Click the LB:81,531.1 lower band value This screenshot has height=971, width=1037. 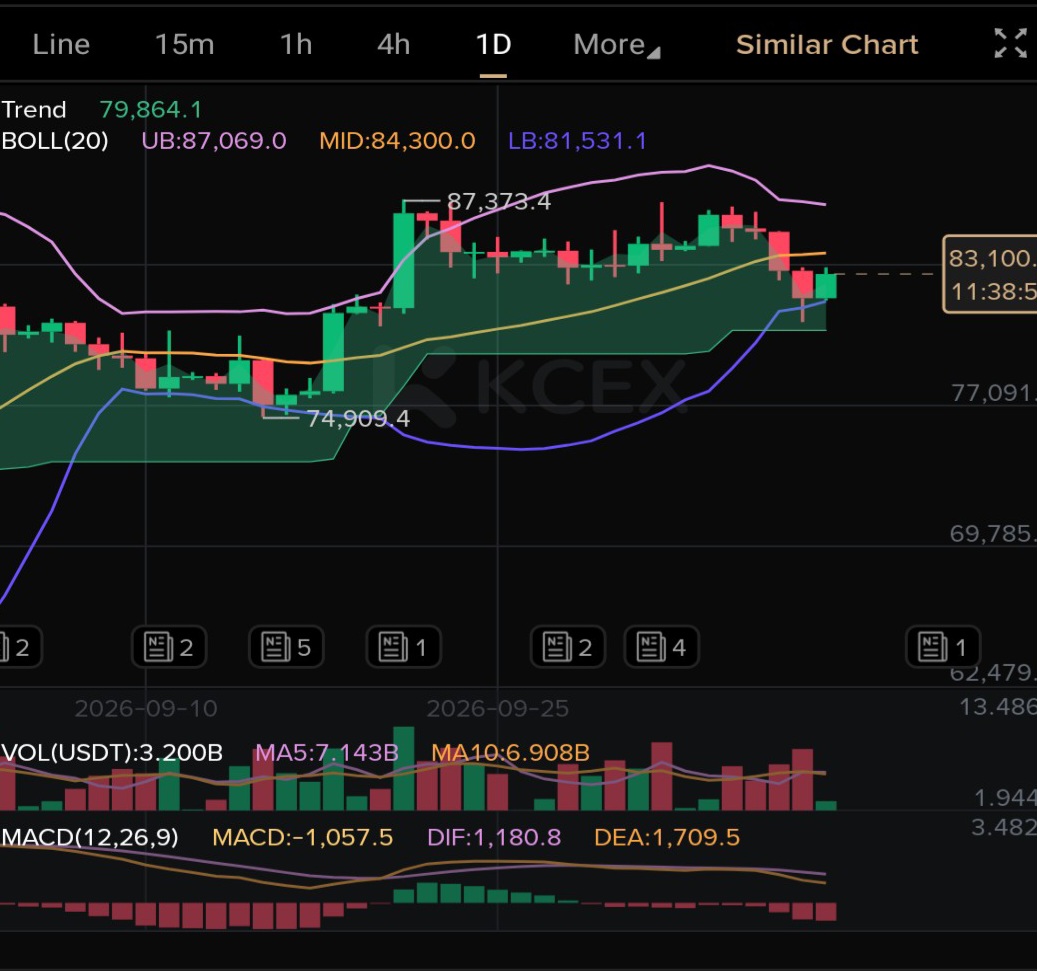coord(577,140)
